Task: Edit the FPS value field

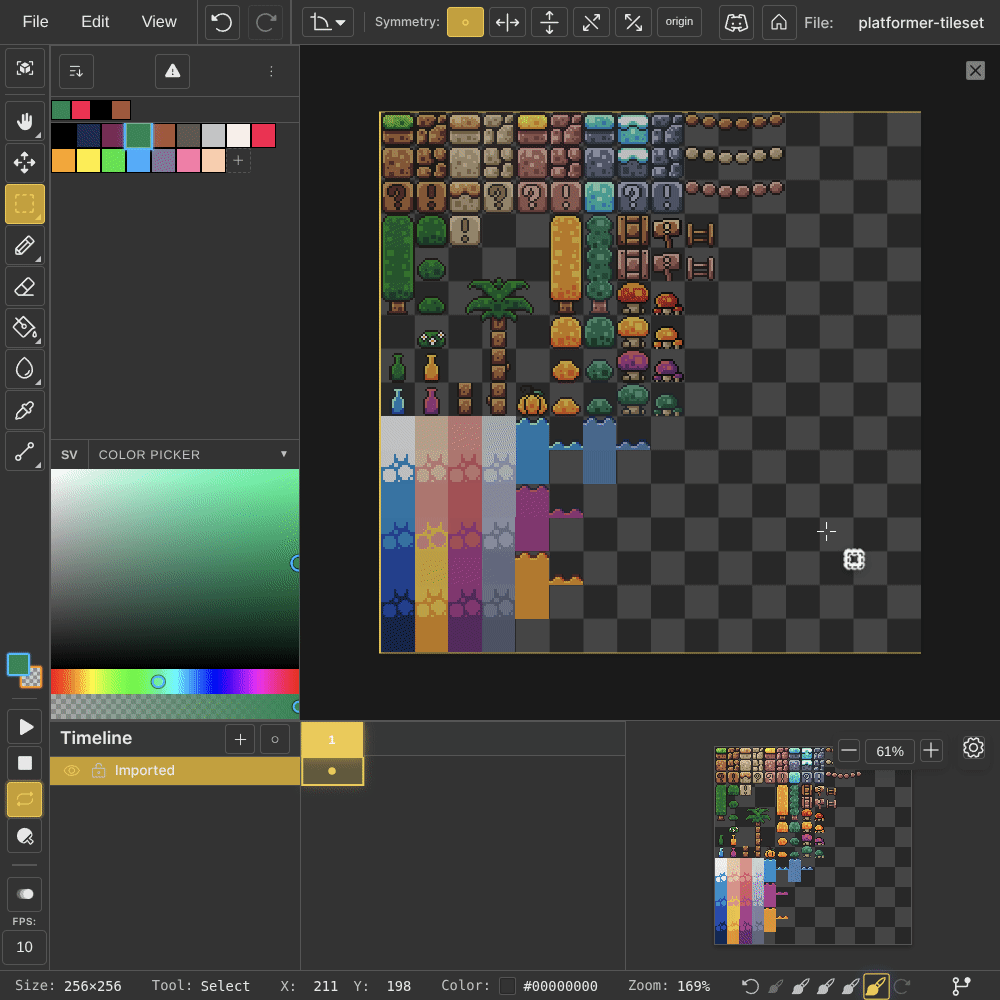Action: [24, 946]
